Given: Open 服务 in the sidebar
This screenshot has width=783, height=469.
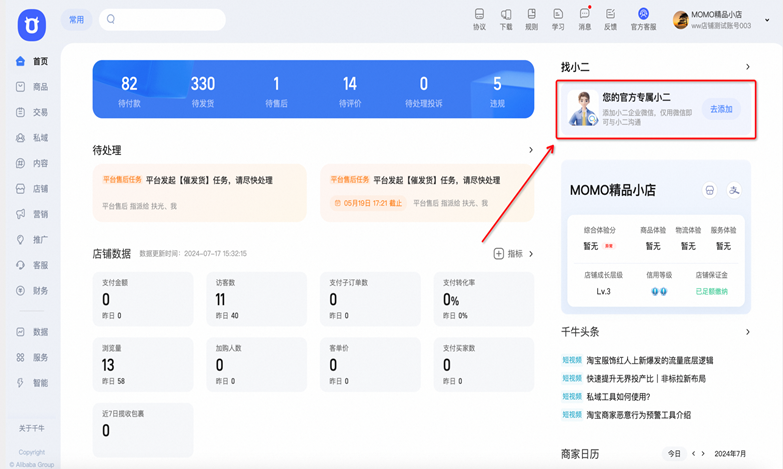Looking at the screenshot, I should (32, 357).
